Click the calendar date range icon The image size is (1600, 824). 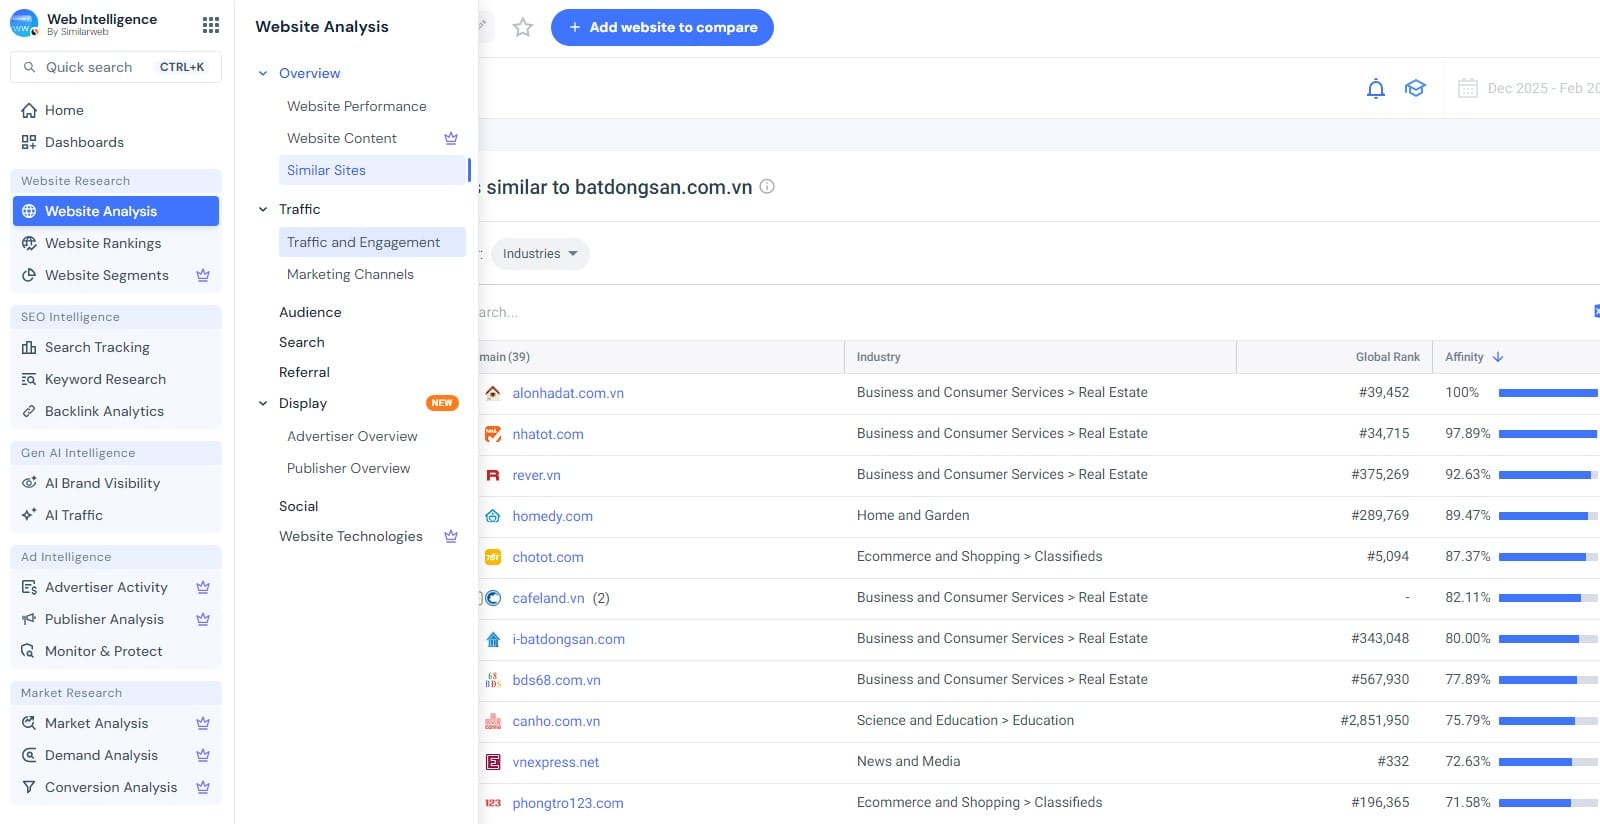pyautogui.click(x=1467, y=88)
